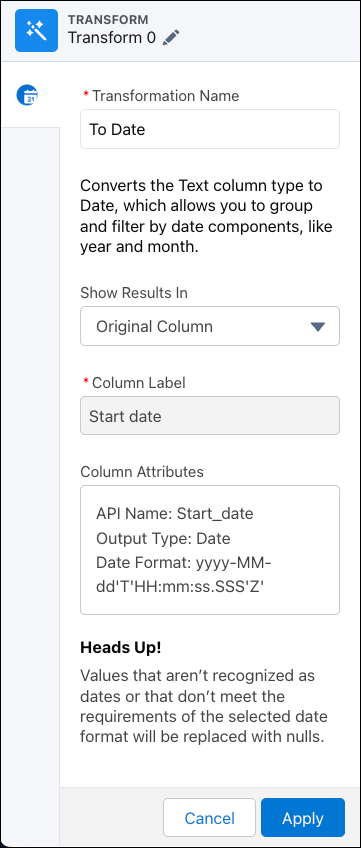
Task: Click the Date Format: yyyy-MM- text
Action: (x=184, y=563)
